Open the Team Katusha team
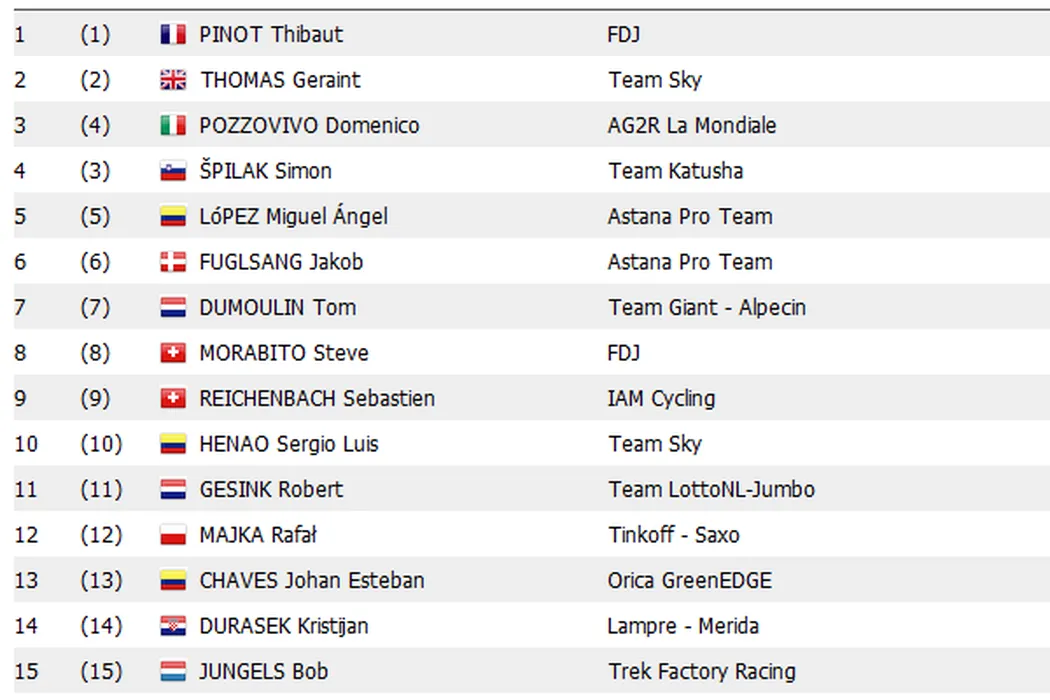 tap(675, 172)
